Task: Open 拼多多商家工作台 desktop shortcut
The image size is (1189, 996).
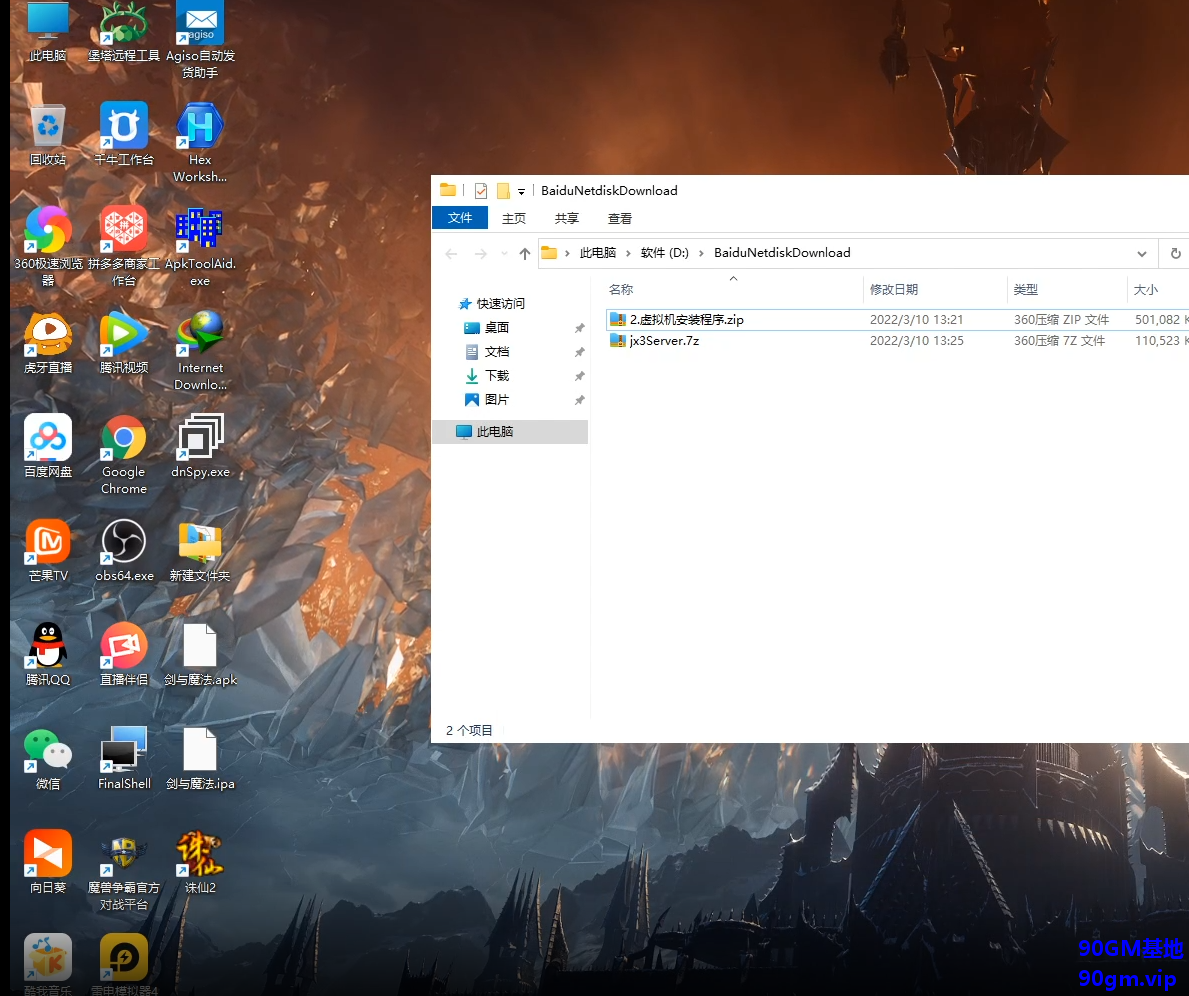Action: [124, 247]
